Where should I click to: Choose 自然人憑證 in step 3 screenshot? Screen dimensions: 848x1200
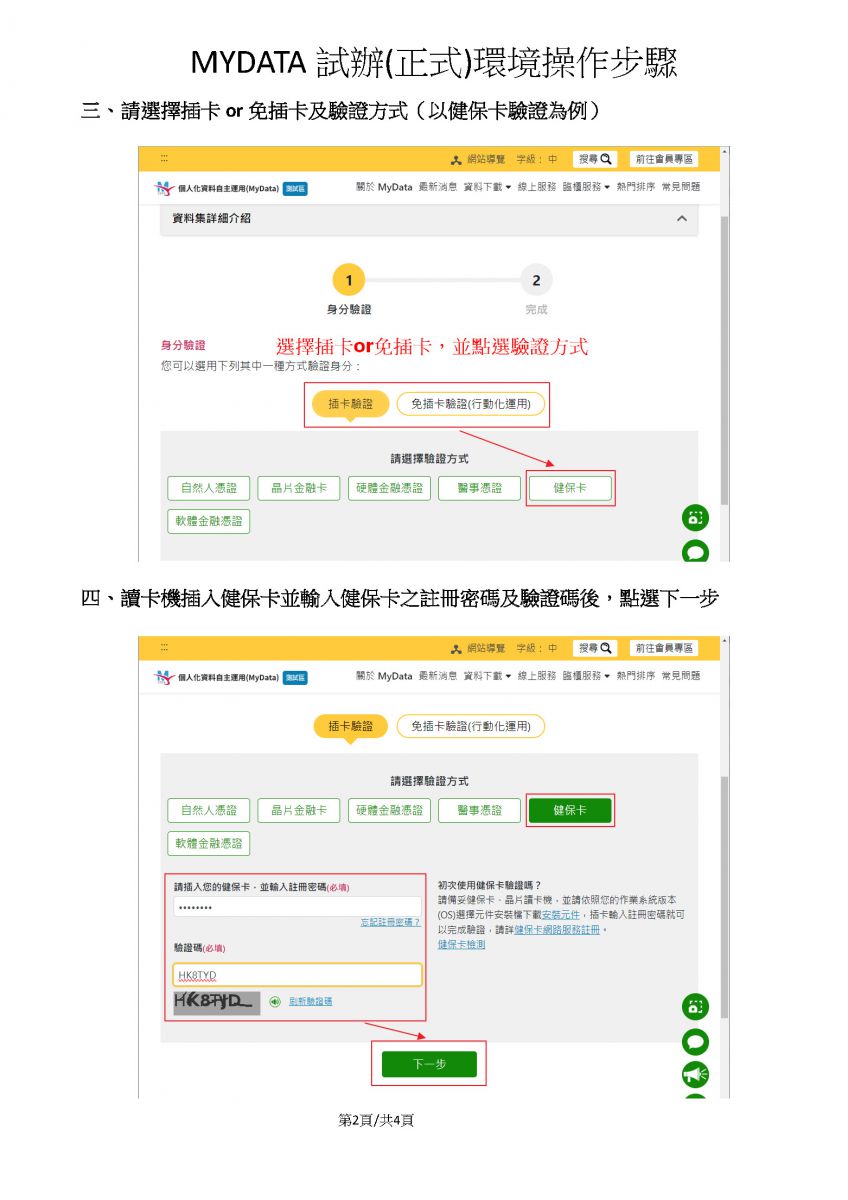[209, 488]
